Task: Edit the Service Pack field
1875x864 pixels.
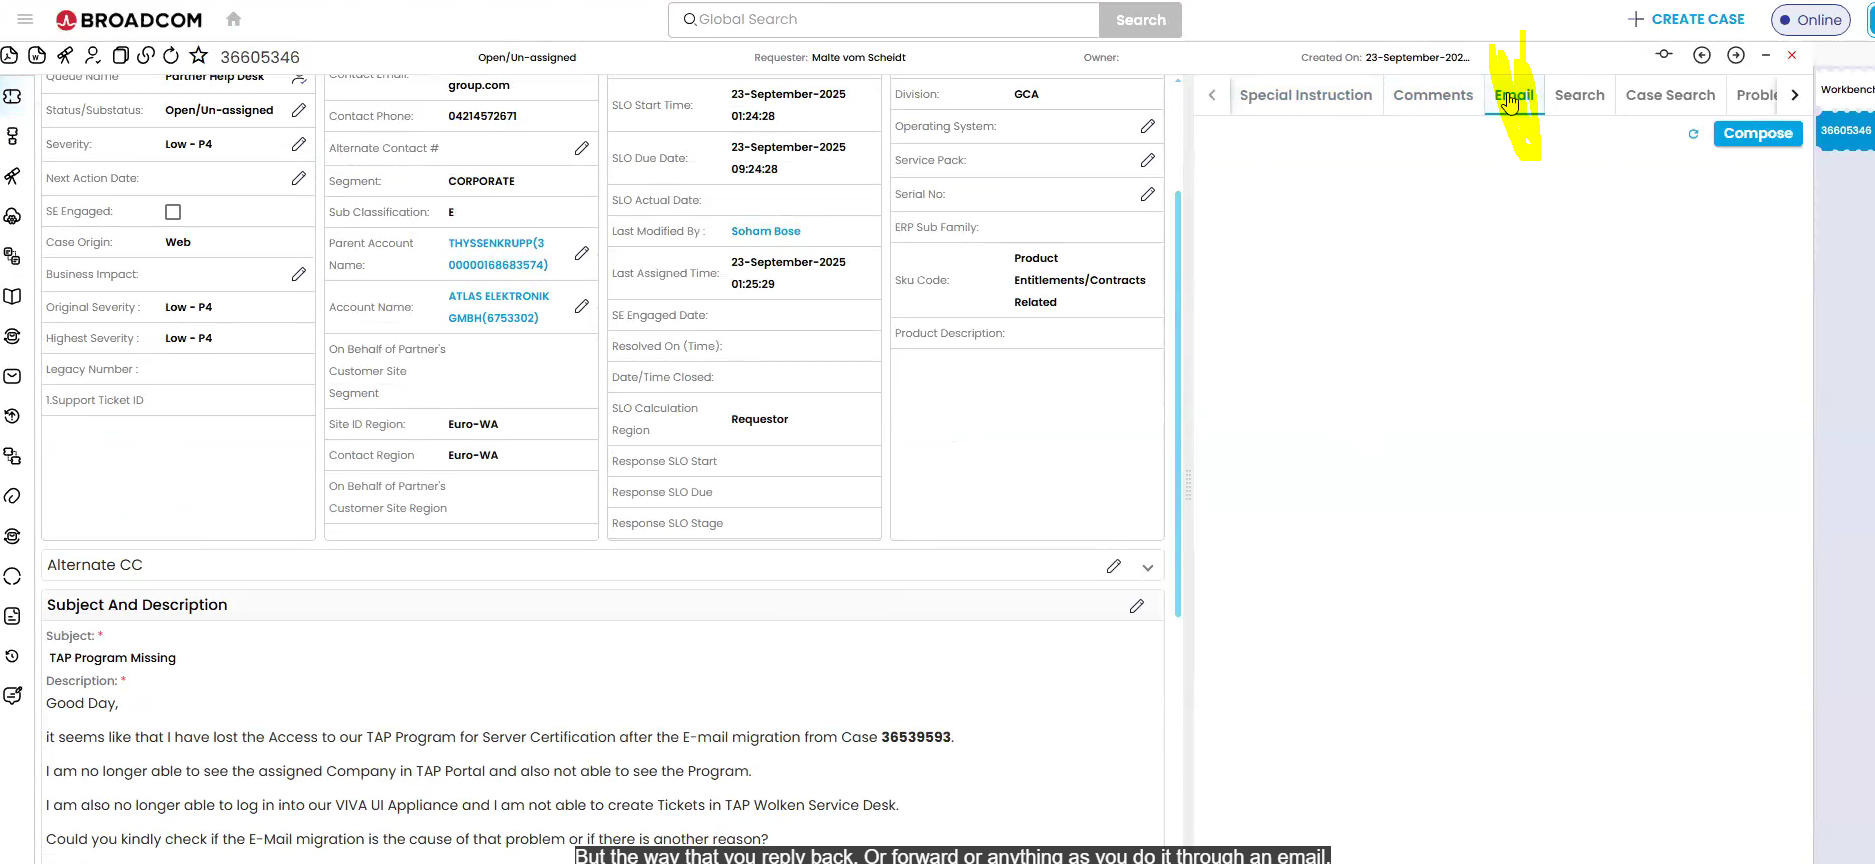Action: tap(1148, 160)
